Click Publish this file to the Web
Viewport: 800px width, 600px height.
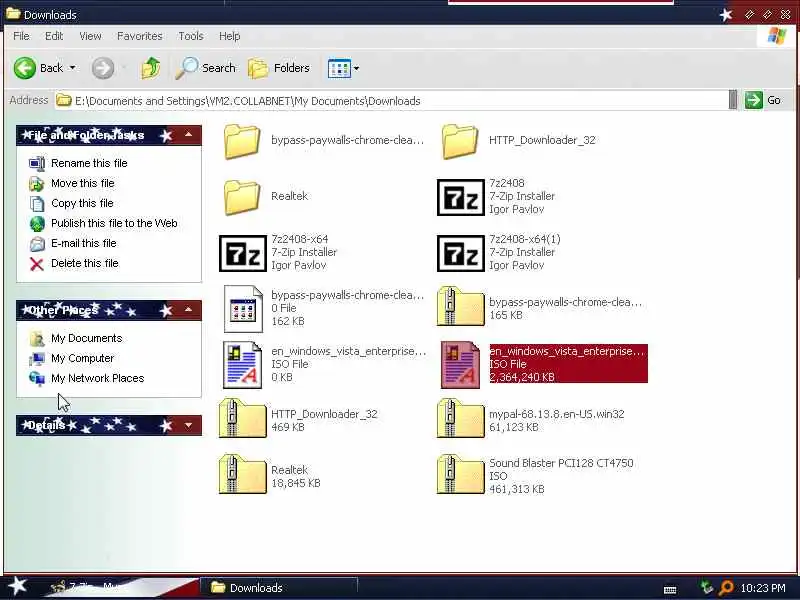(x=114, y=223)
